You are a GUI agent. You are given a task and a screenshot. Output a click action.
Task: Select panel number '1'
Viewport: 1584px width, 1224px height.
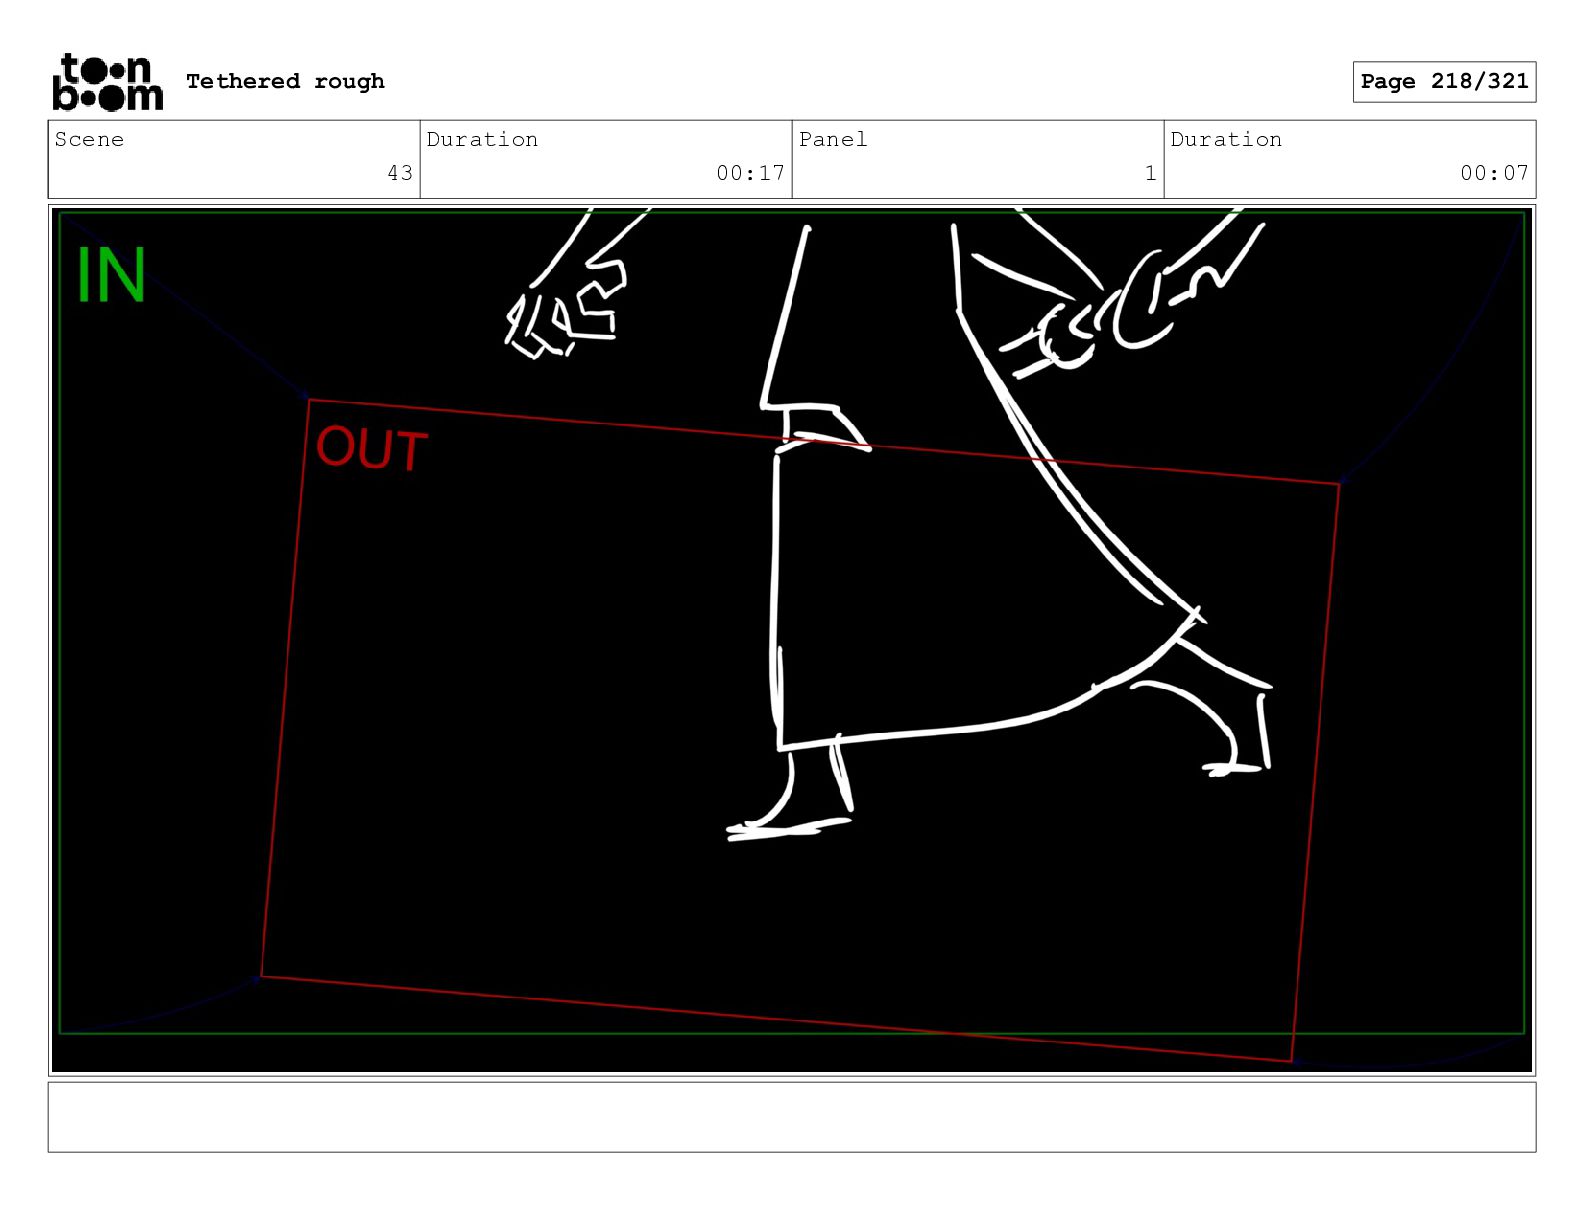point(1150,173)
